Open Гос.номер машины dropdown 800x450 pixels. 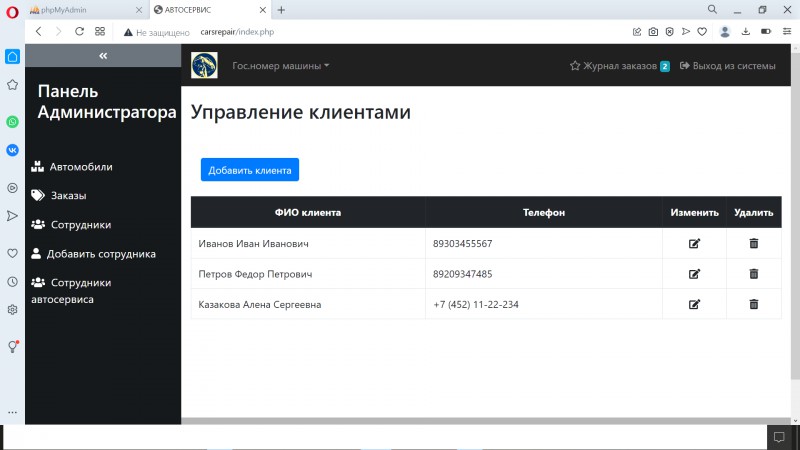tap(281, 66)
